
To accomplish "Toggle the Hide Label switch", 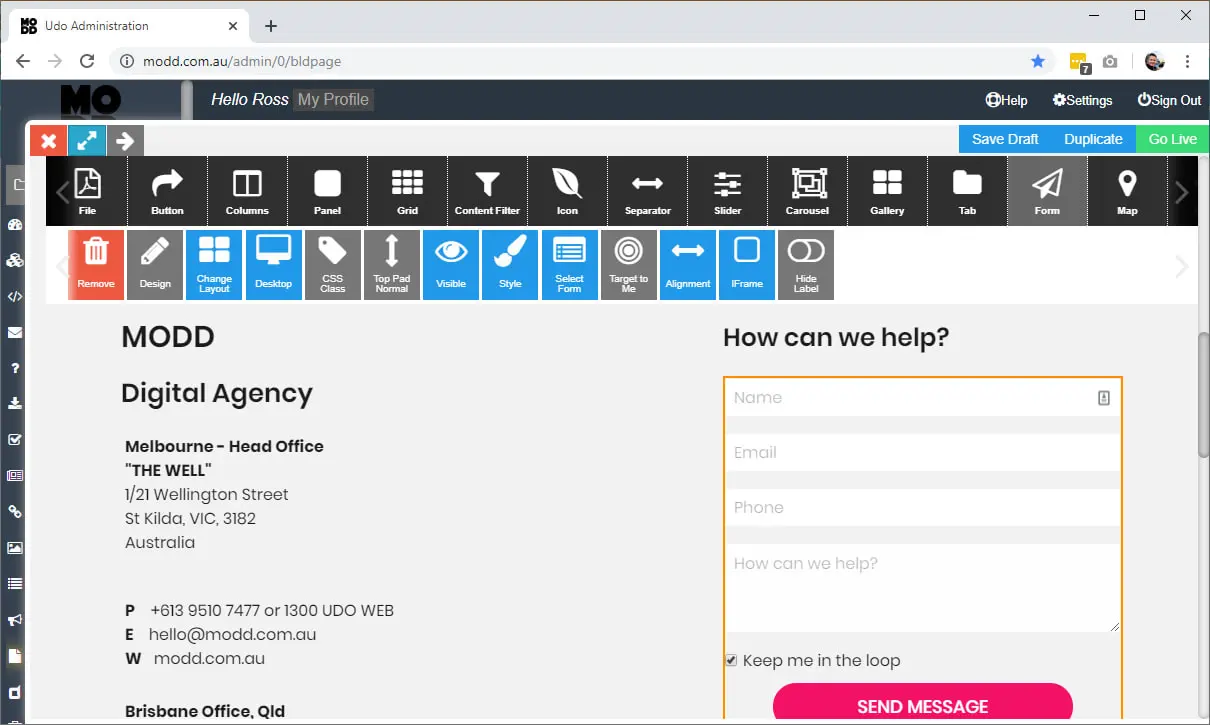I will [806, 265].
